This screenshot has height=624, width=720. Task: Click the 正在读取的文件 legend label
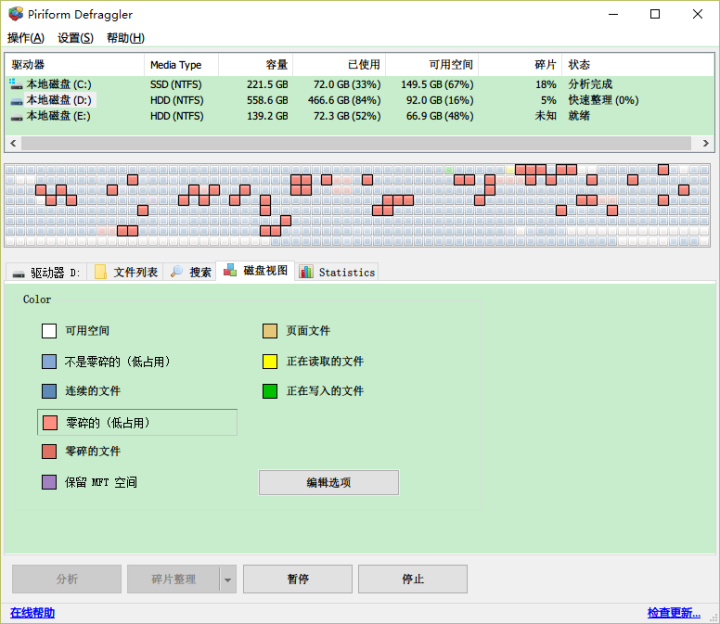(x=325, y=361)
